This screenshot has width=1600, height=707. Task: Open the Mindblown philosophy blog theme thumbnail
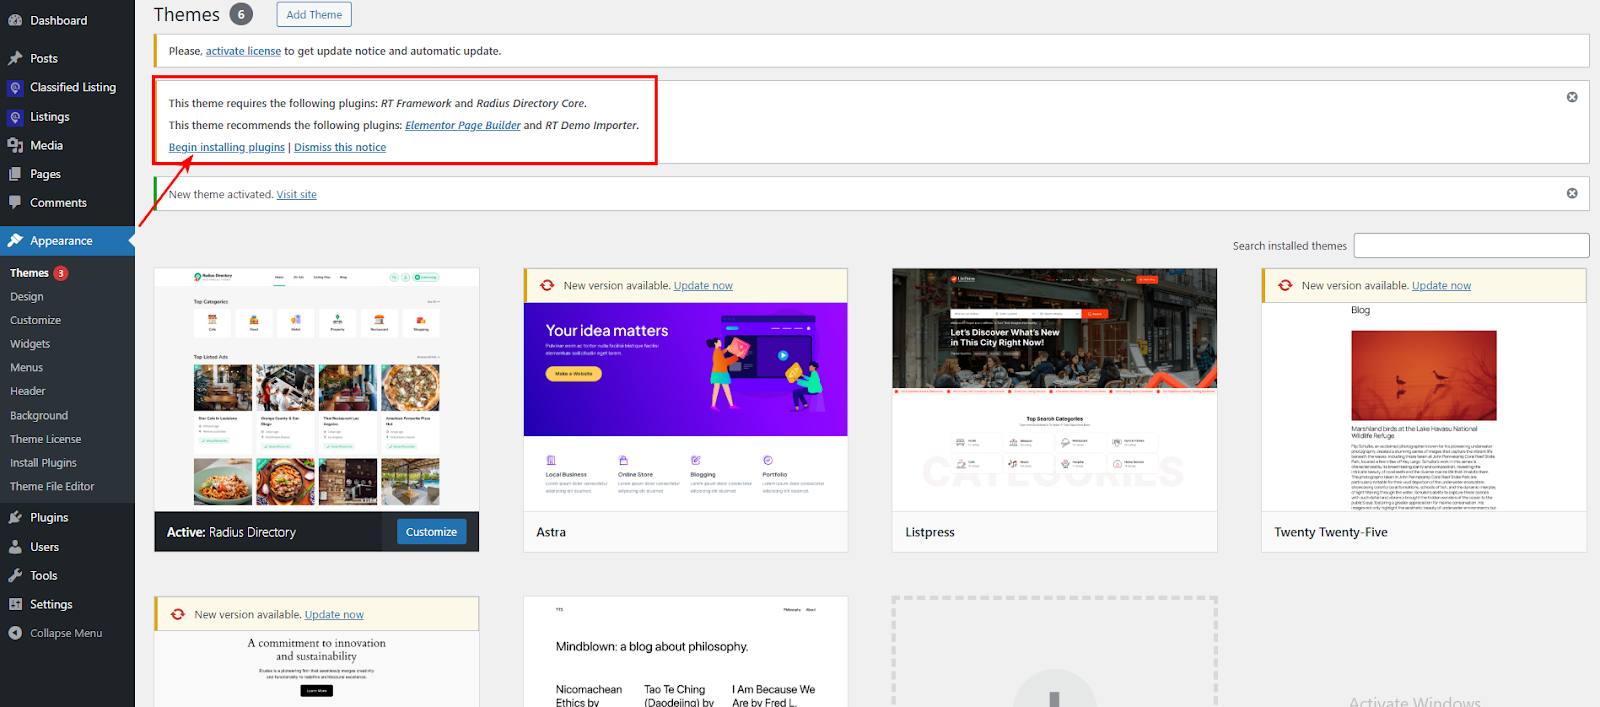point(686,652)
